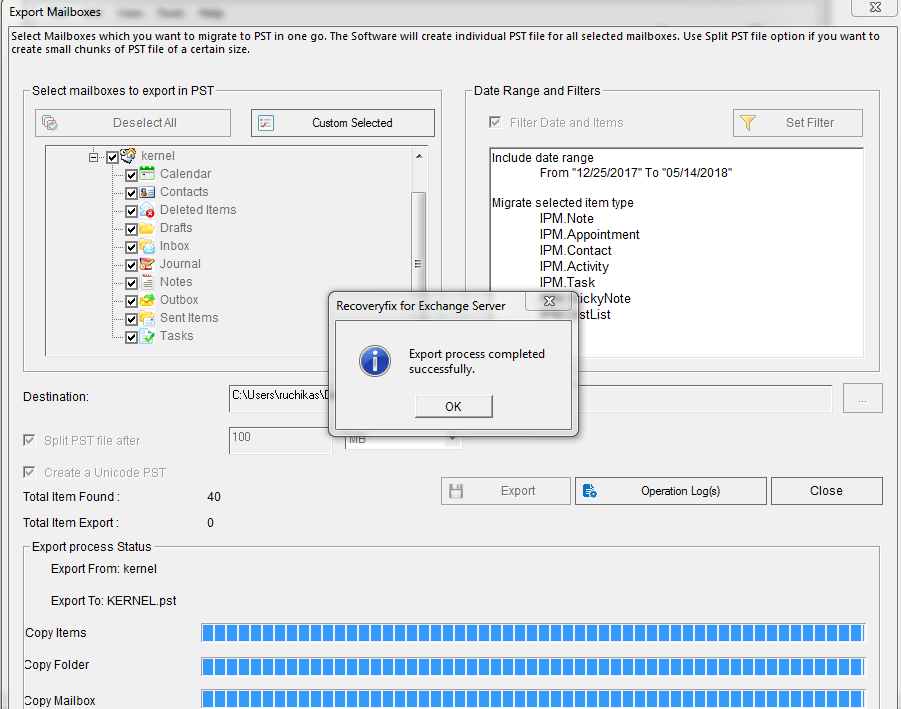Uncheck the Contacts checkbox
Image resolution: width=901 pixels, height=709 pixels.
[131, 193]
